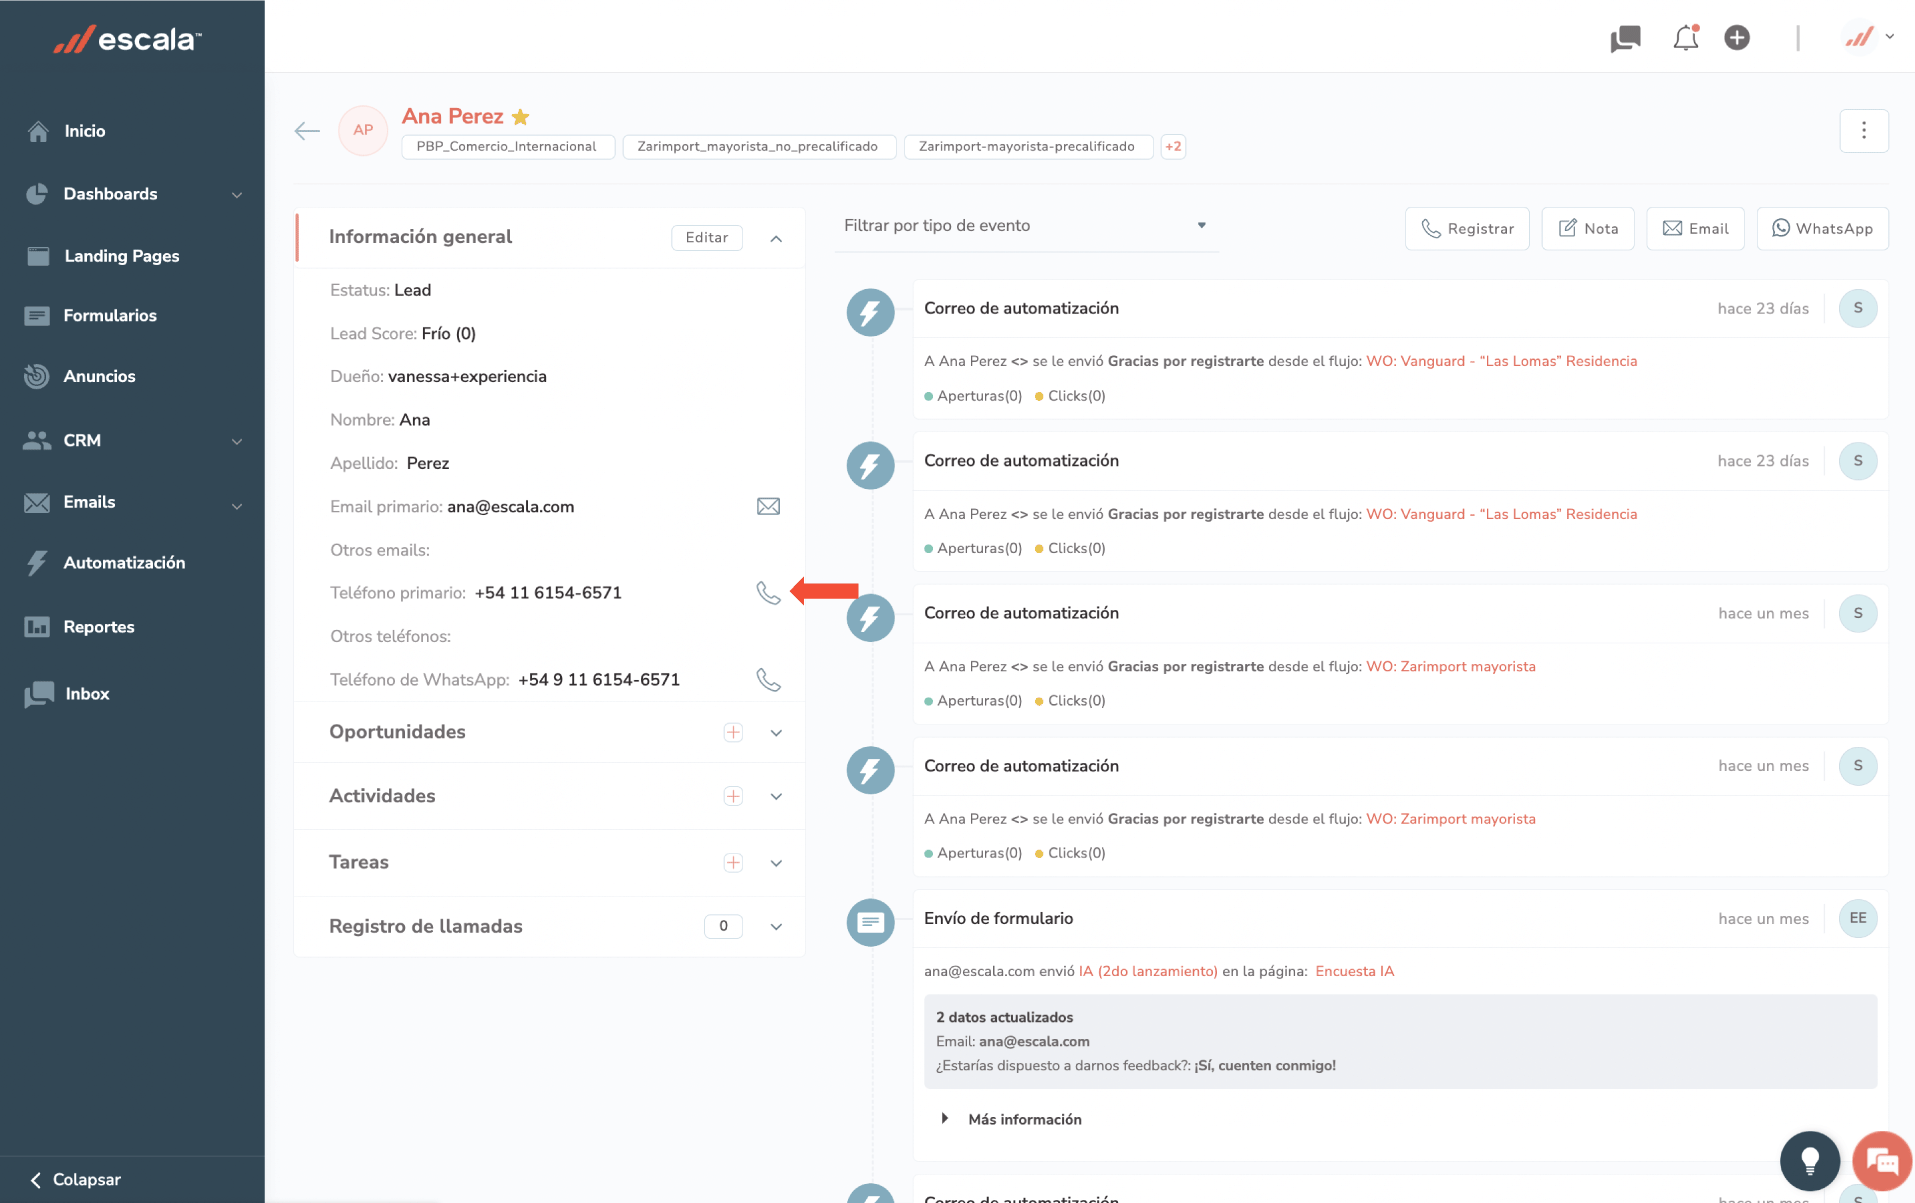Click the AP contact avatar
The image size is (1915, 1203).
click(363, 130)
